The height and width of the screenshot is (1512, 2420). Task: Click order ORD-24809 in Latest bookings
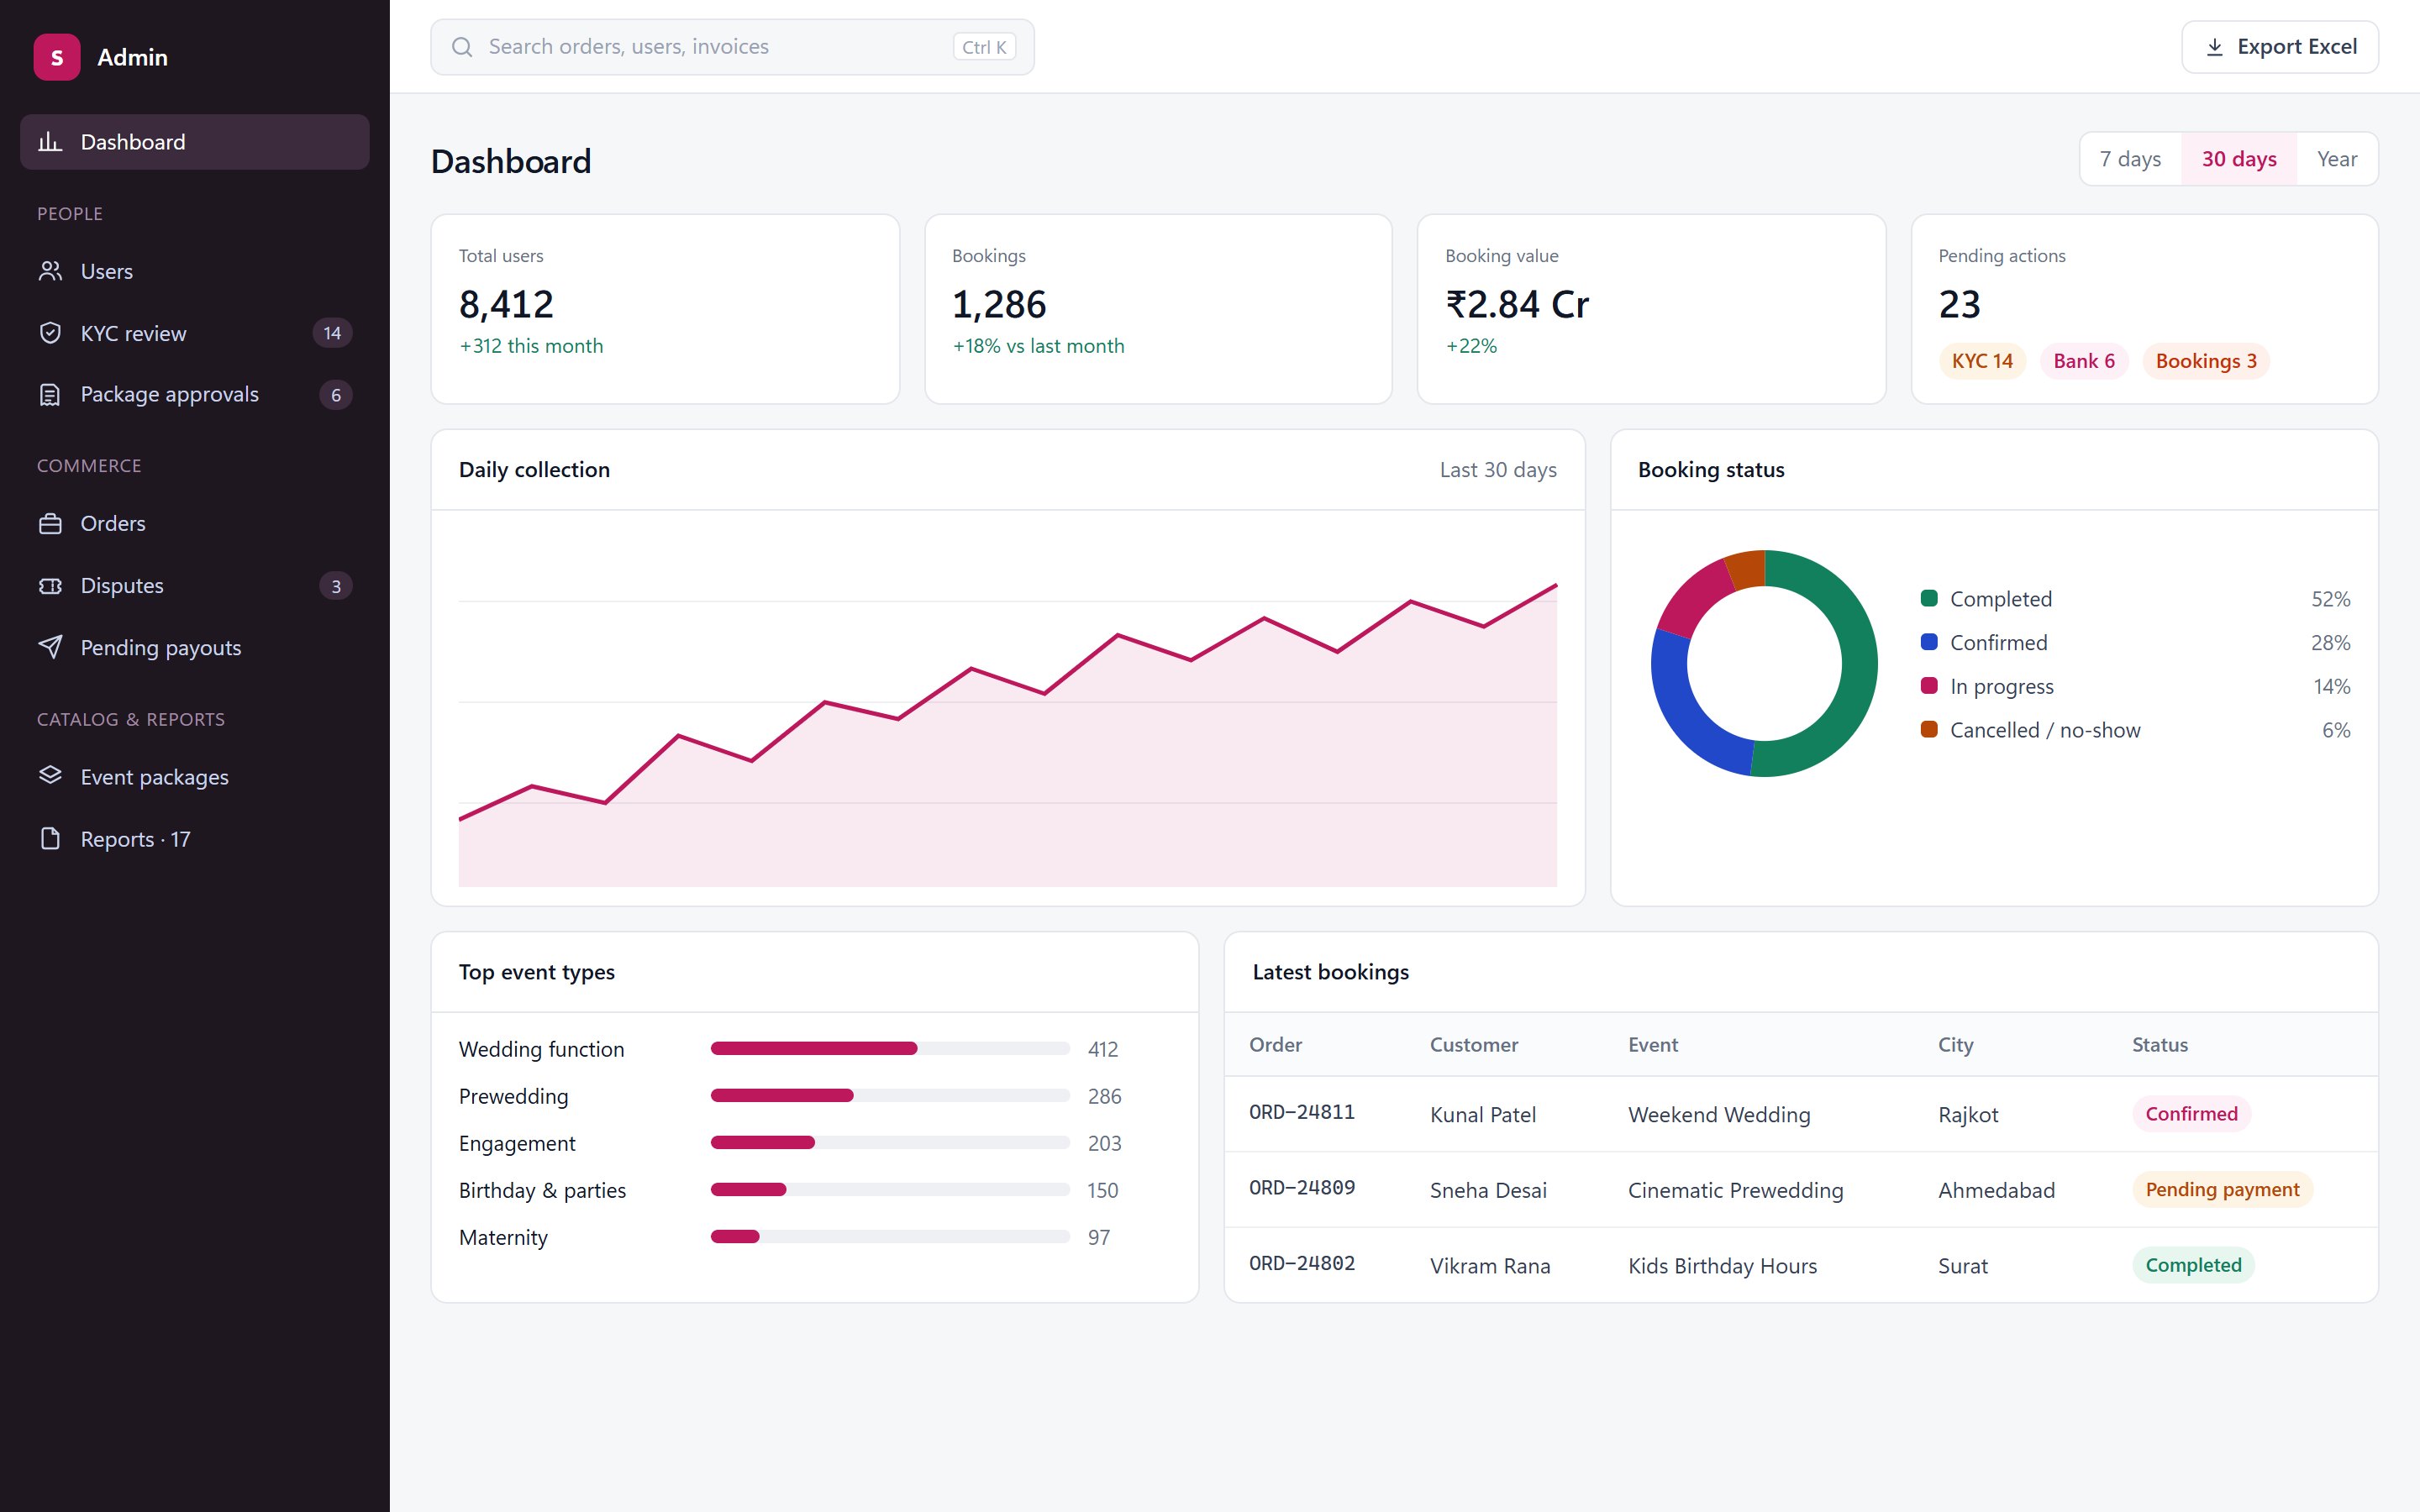(1302, 1188)
